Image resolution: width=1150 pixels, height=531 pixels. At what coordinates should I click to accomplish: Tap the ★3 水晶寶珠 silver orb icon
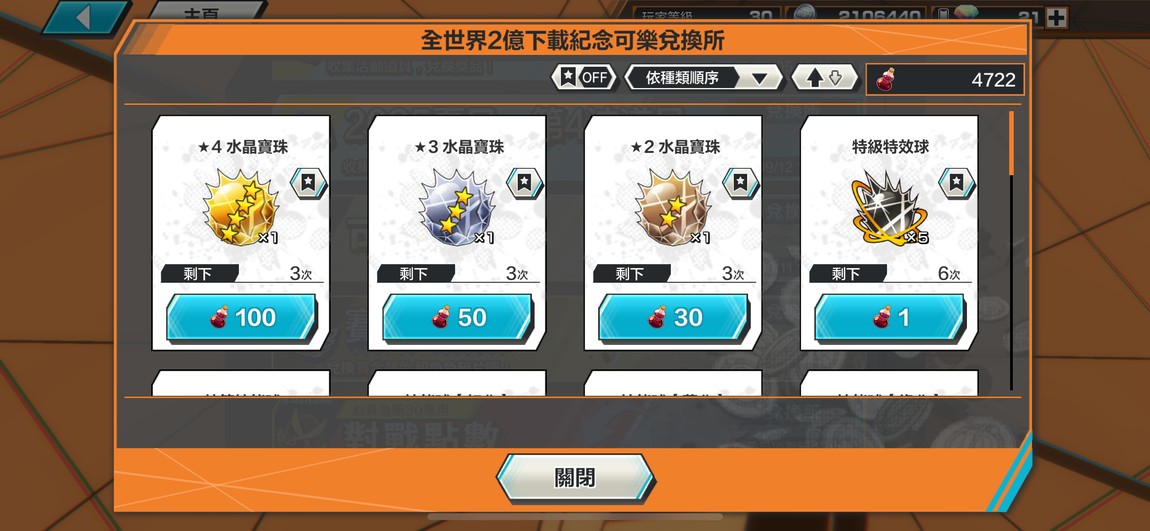click(x=456, y=207)
